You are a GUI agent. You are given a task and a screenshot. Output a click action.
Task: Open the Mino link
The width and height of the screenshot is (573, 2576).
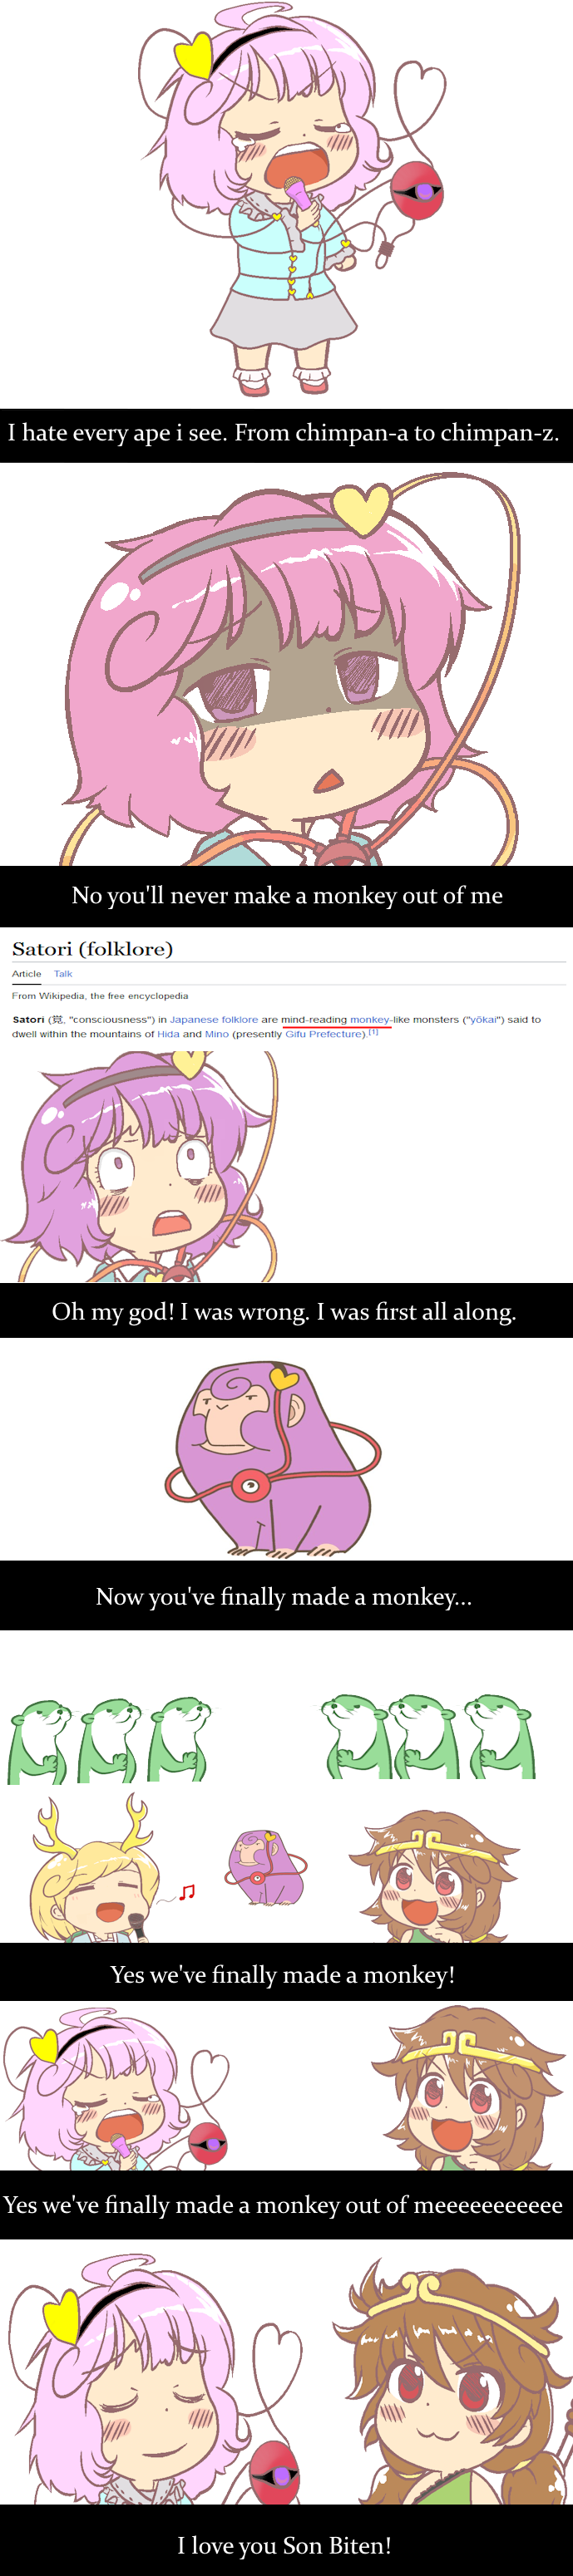click(217, 1034)
